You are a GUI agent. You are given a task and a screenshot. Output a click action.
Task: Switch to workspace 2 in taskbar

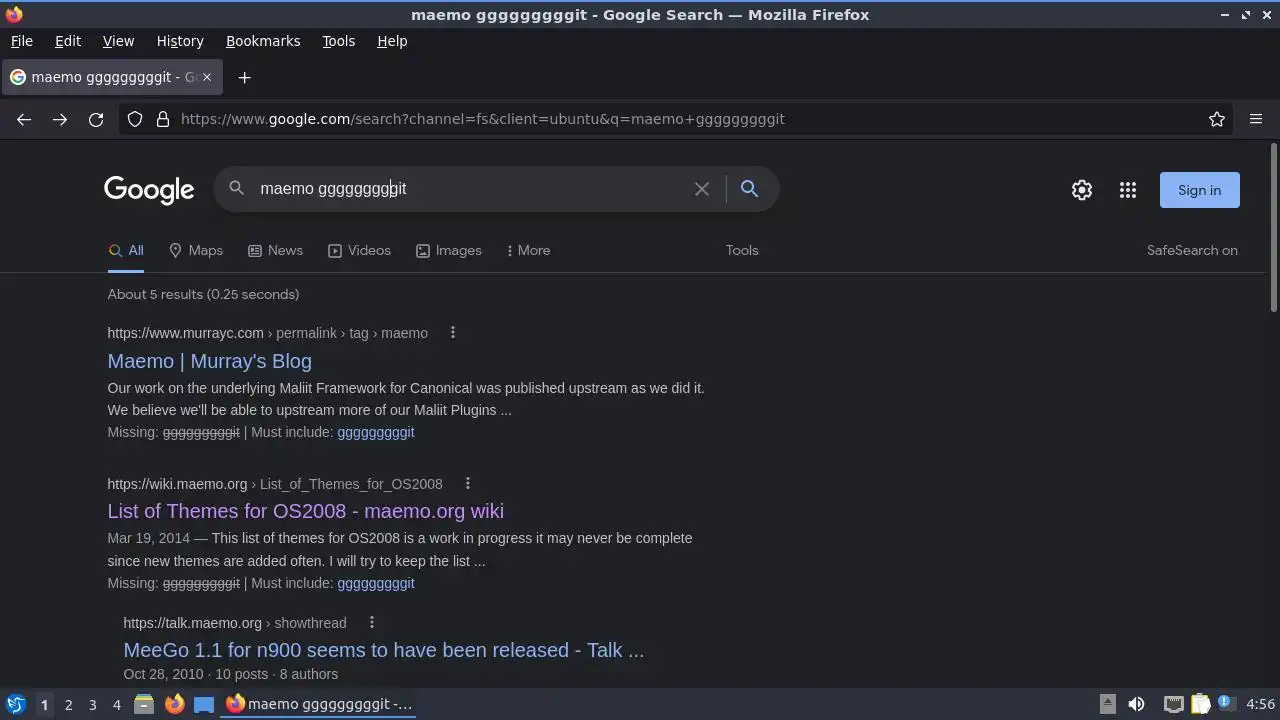[68, 705]
